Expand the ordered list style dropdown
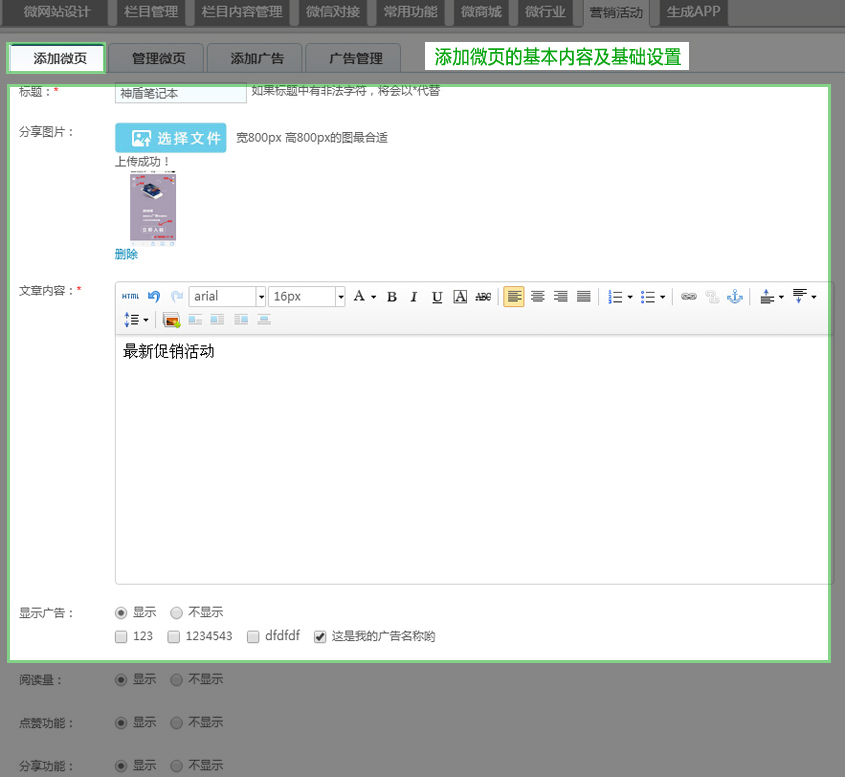Viewport: 845px width, 777px height. (630, 297)
